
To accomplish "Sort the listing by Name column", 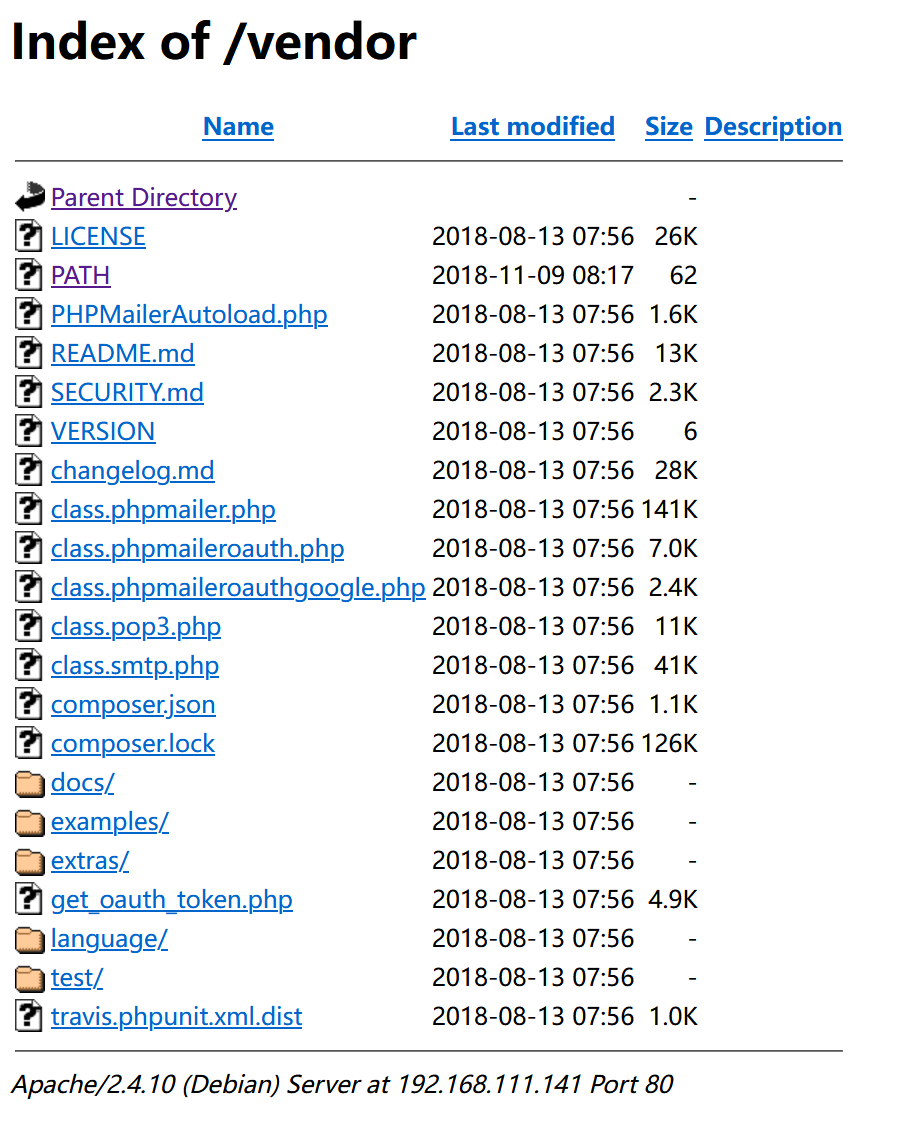I will click(238, 127).
